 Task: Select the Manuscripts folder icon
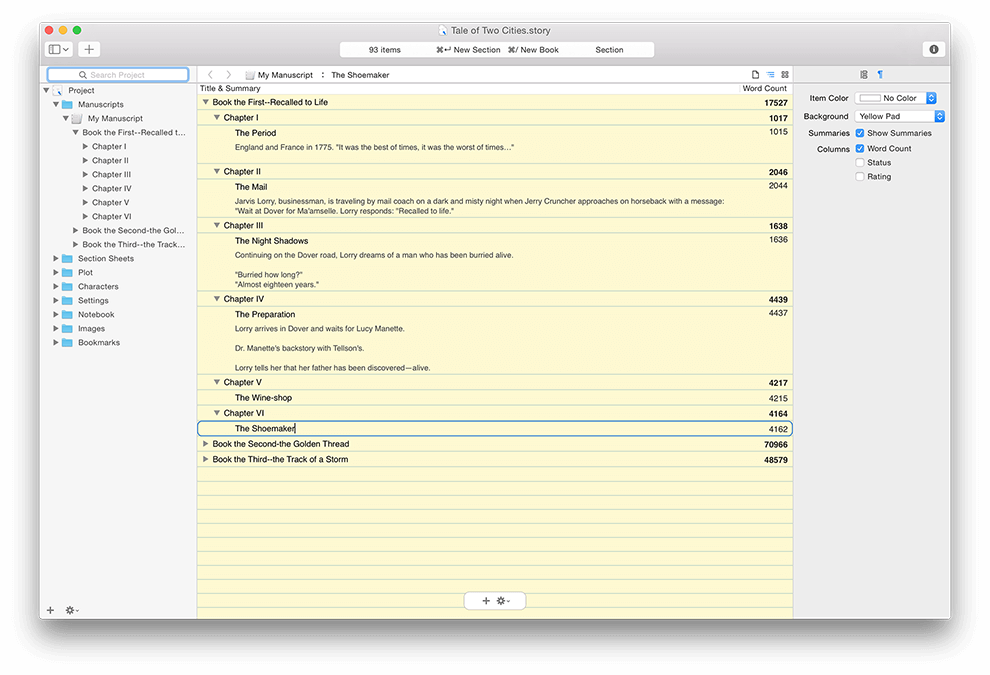coord(67,104)
